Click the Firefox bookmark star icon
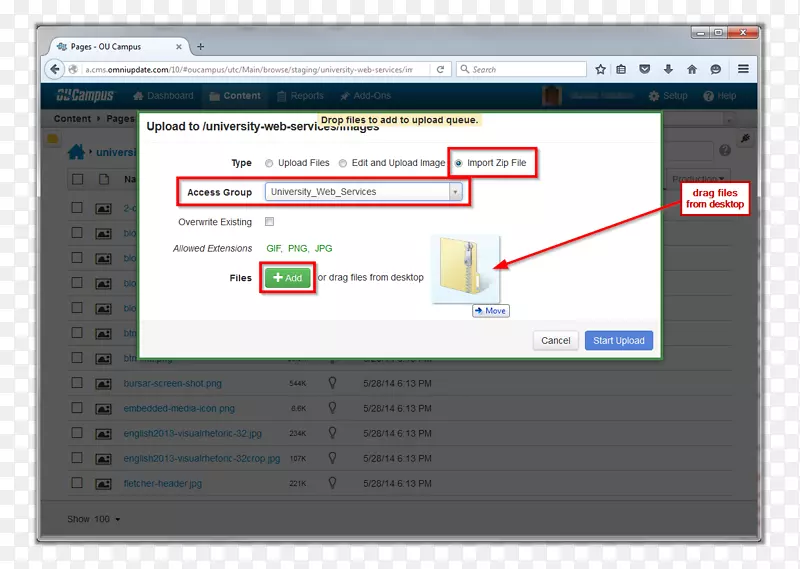The width and height of the screenshot is (800, 569). tap(600, 70)
